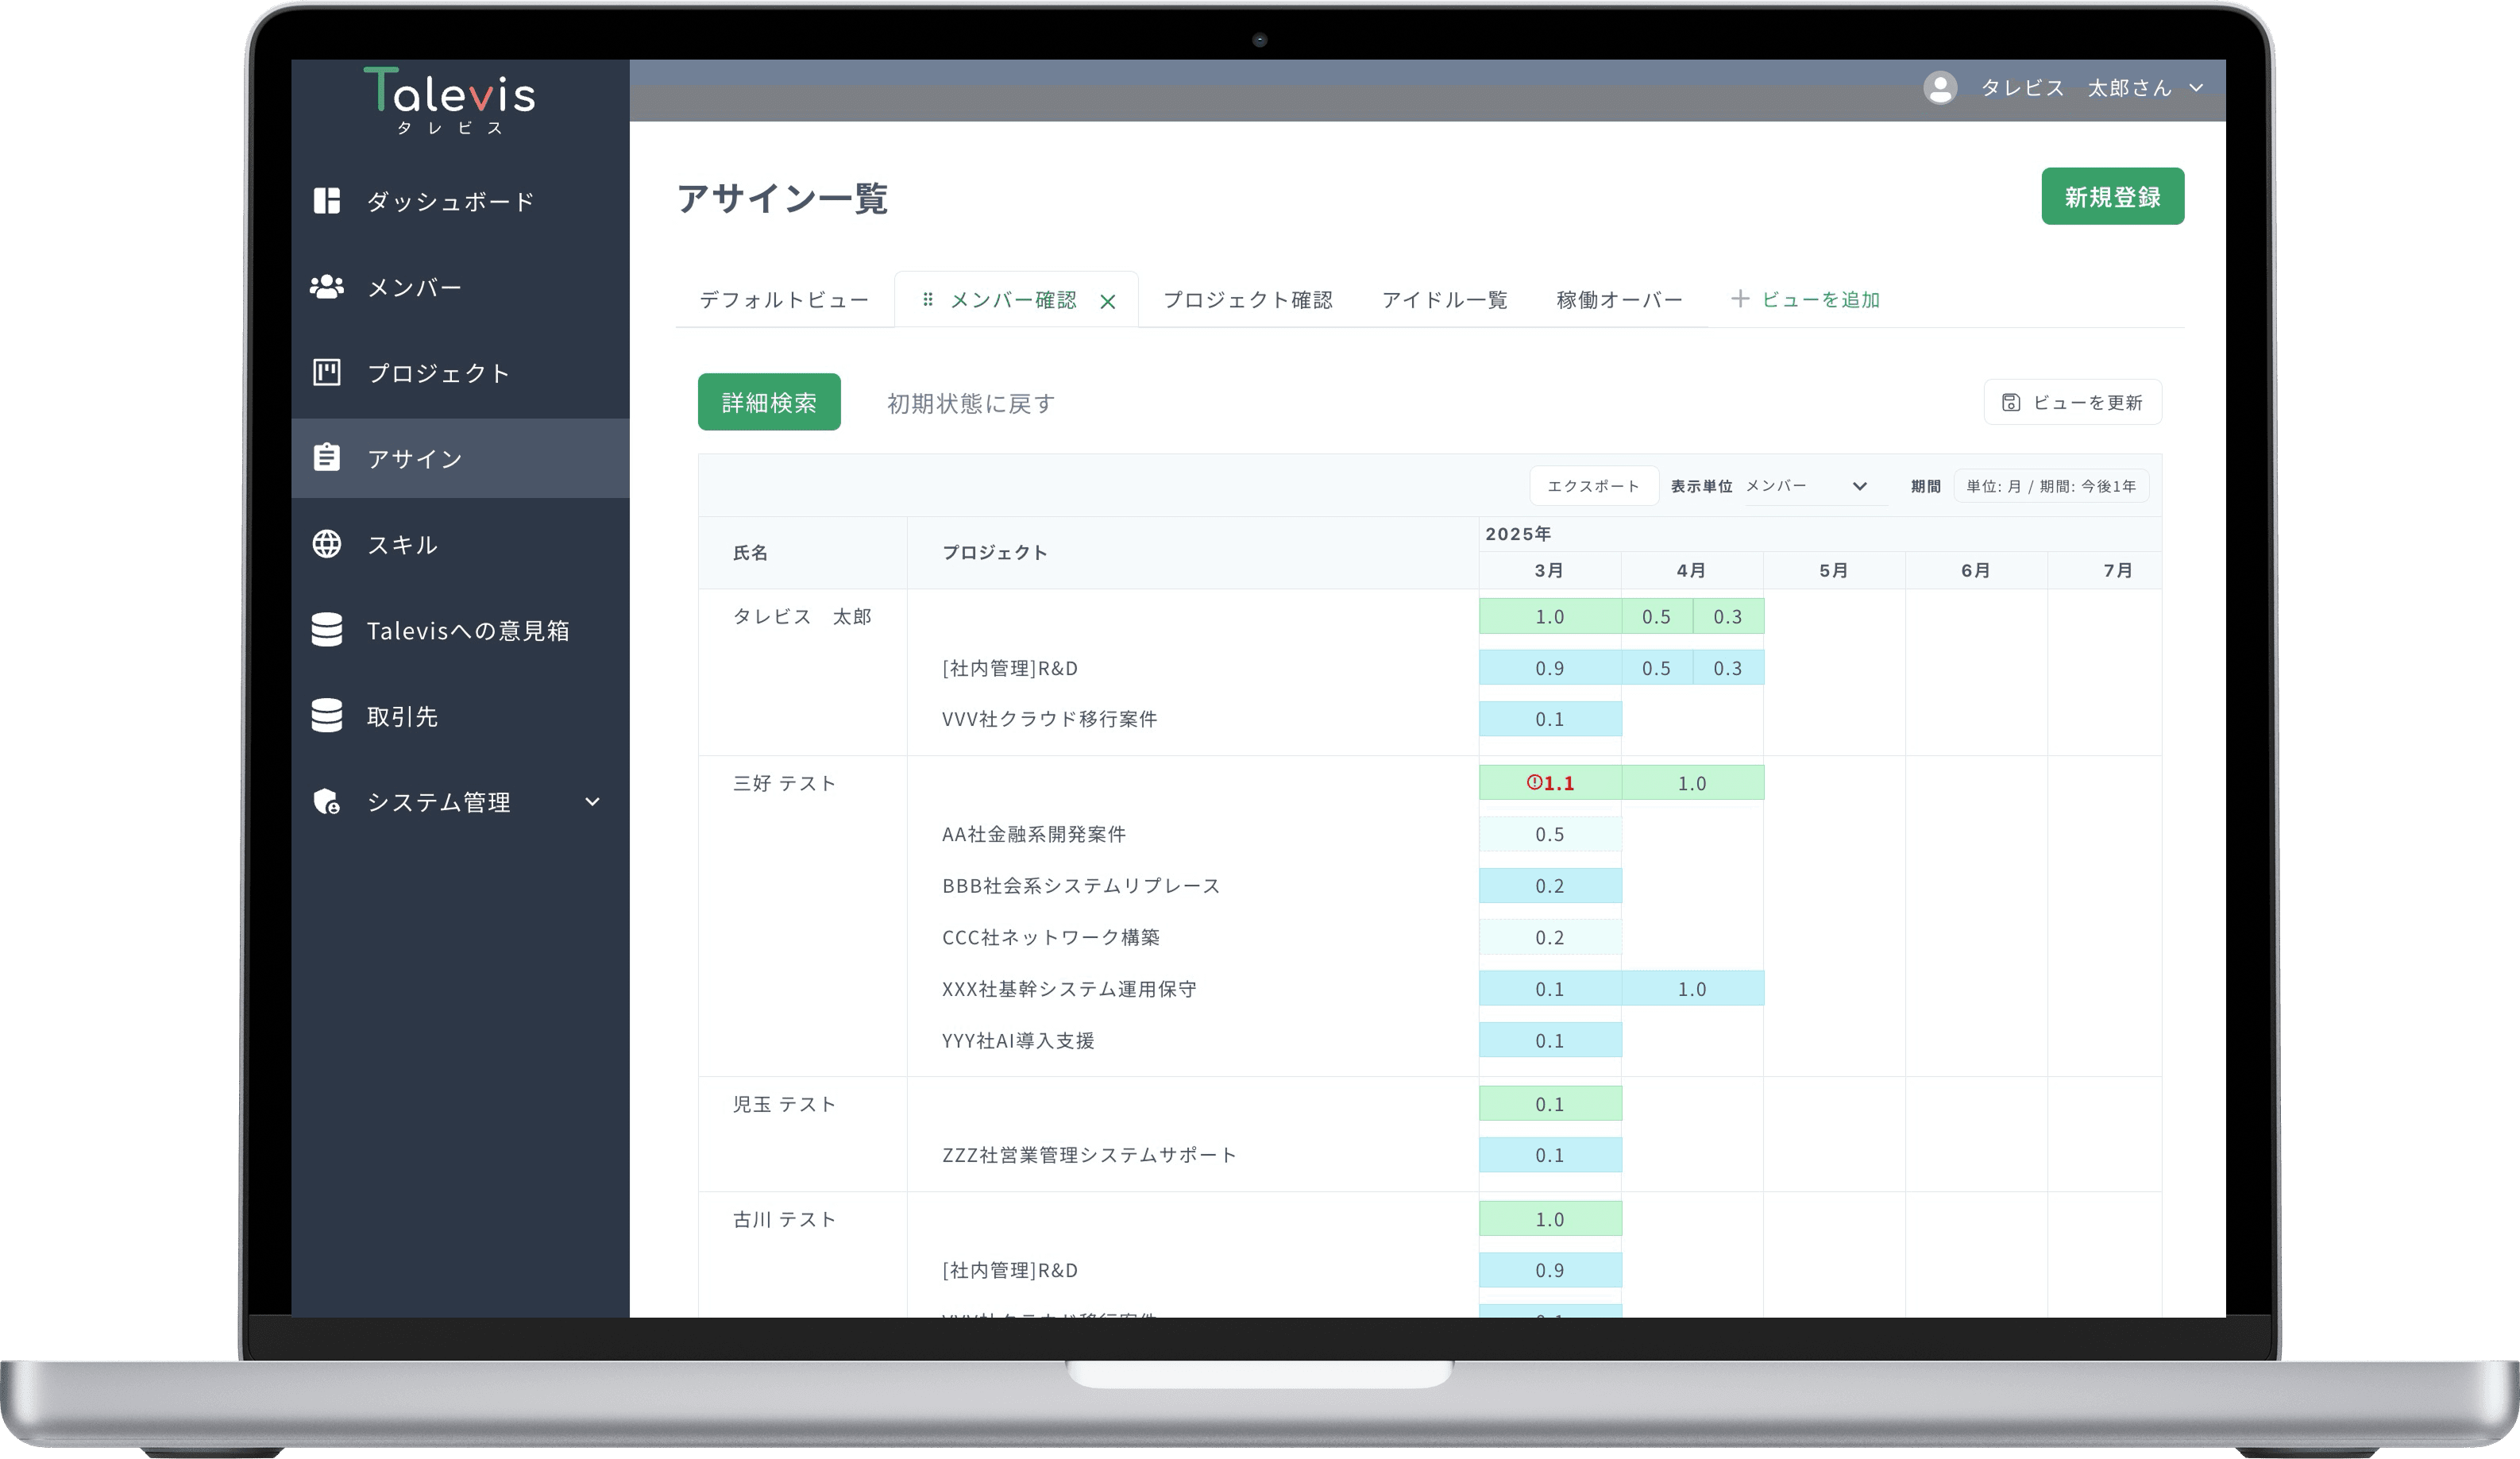Click 0.1 March cell for ZZZ社営業管理システムサポート
Image resolution: width=2520 pixels, height=1459 pixels.
click(x=1550, y=1155)
